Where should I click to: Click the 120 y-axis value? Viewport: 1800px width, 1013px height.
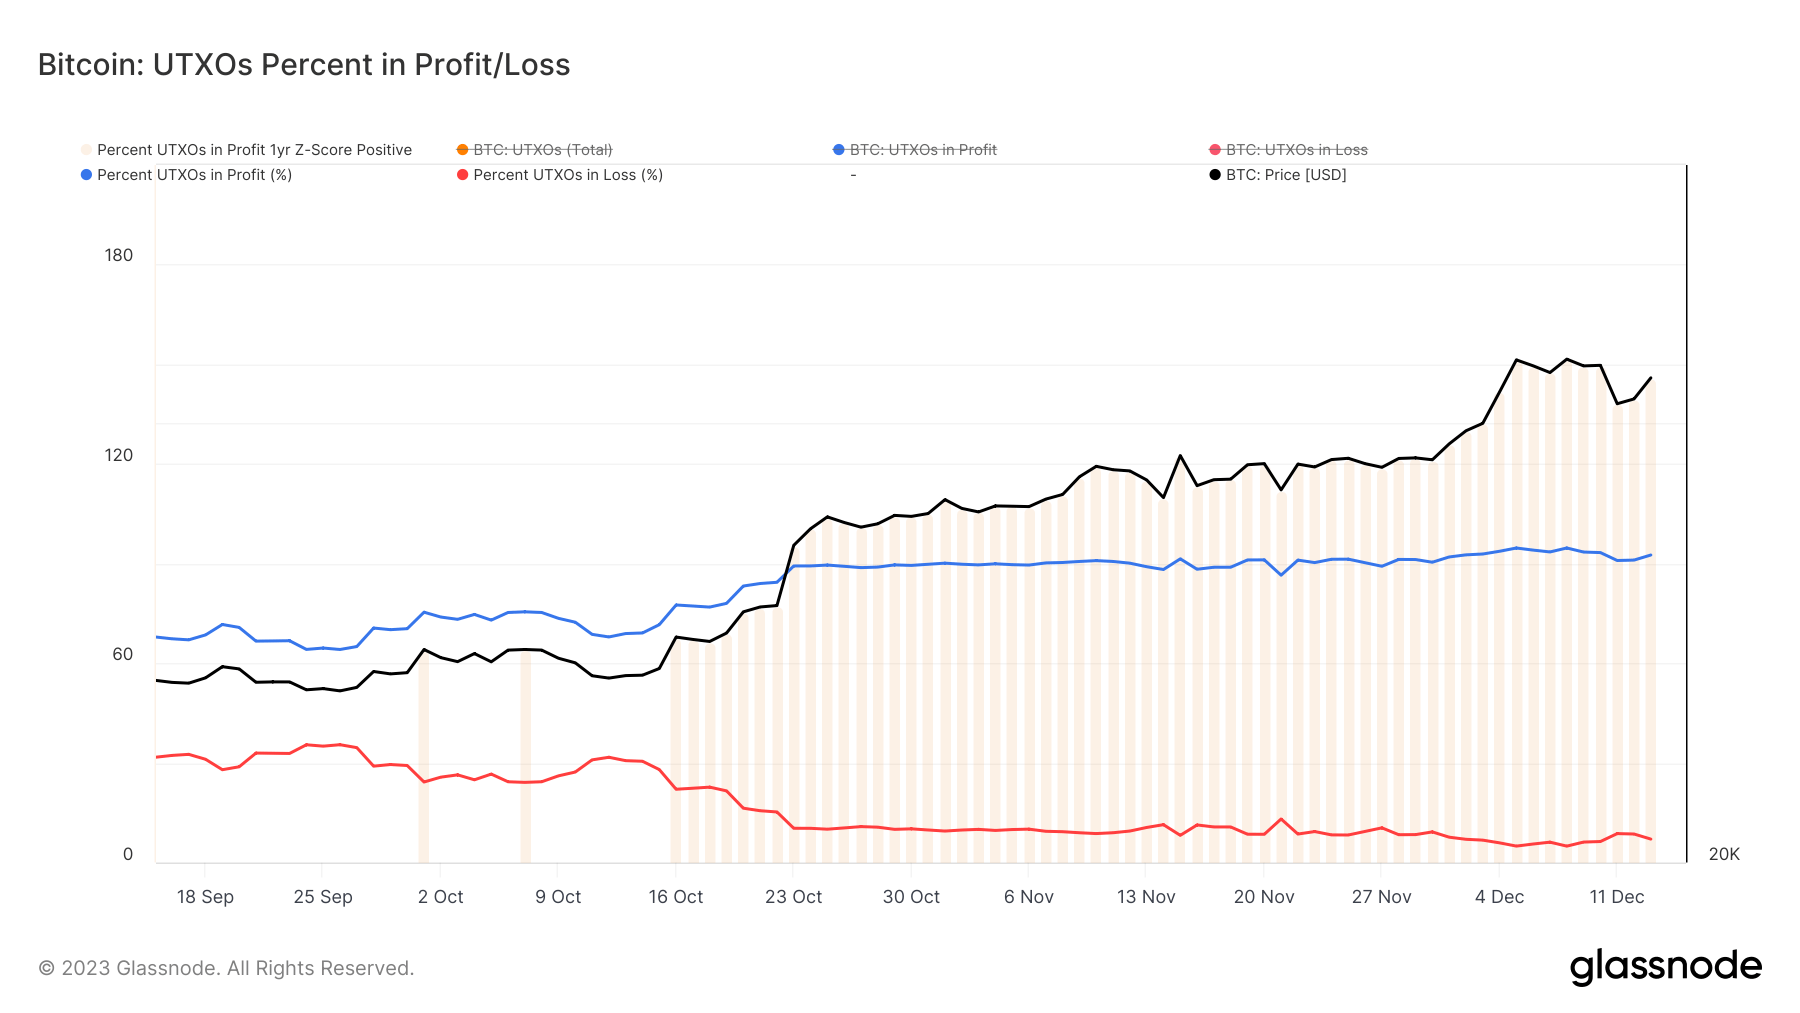pos(119,455)
